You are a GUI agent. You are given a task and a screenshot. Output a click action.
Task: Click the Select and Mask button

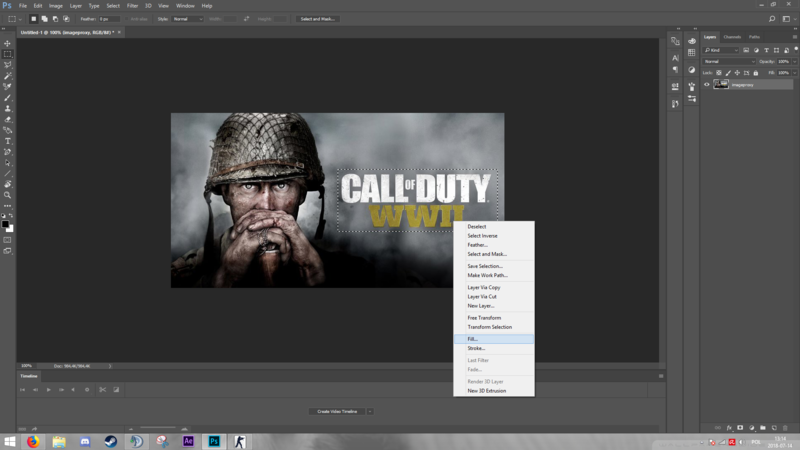point(317,19)
